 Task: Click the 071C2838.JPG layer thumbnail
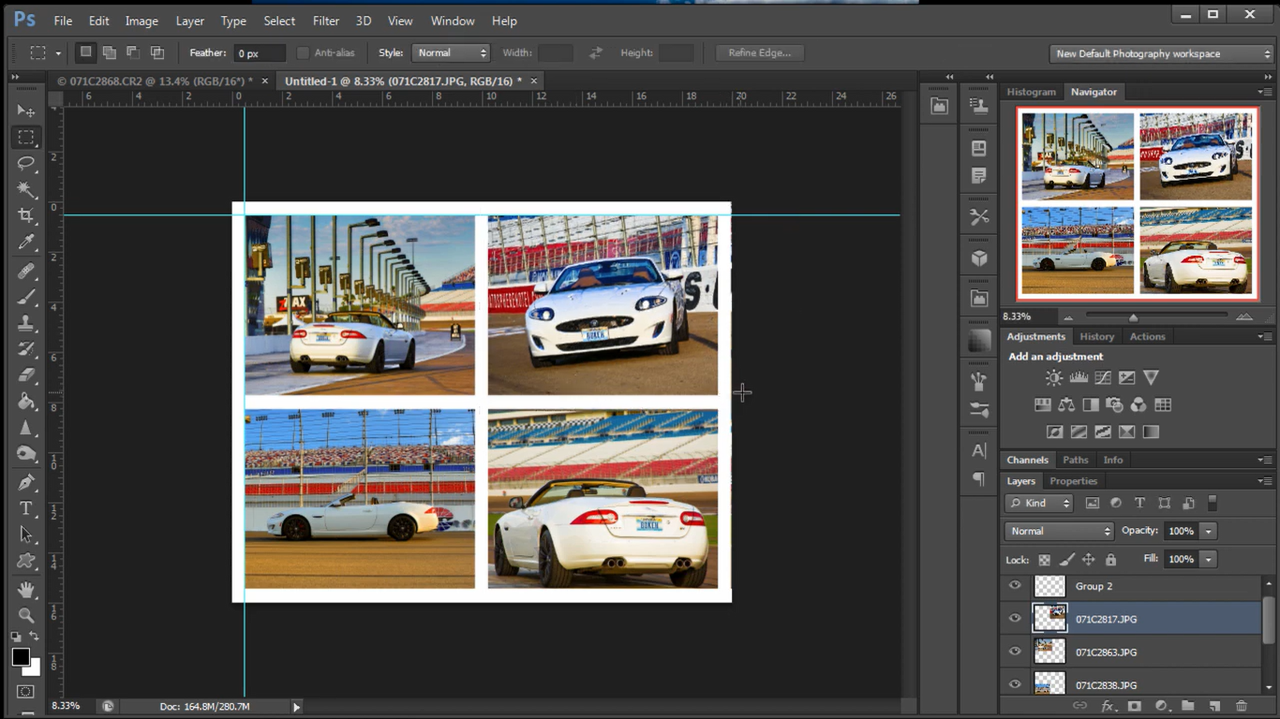pos(1049,684)
